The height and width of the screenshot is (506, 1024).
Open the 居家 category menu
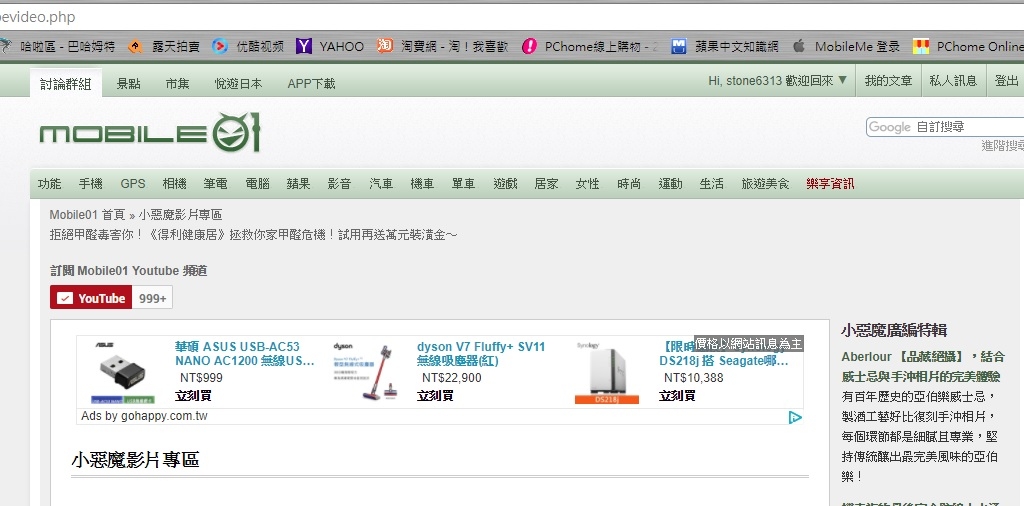pyautogui.click(x=547, y=184)
